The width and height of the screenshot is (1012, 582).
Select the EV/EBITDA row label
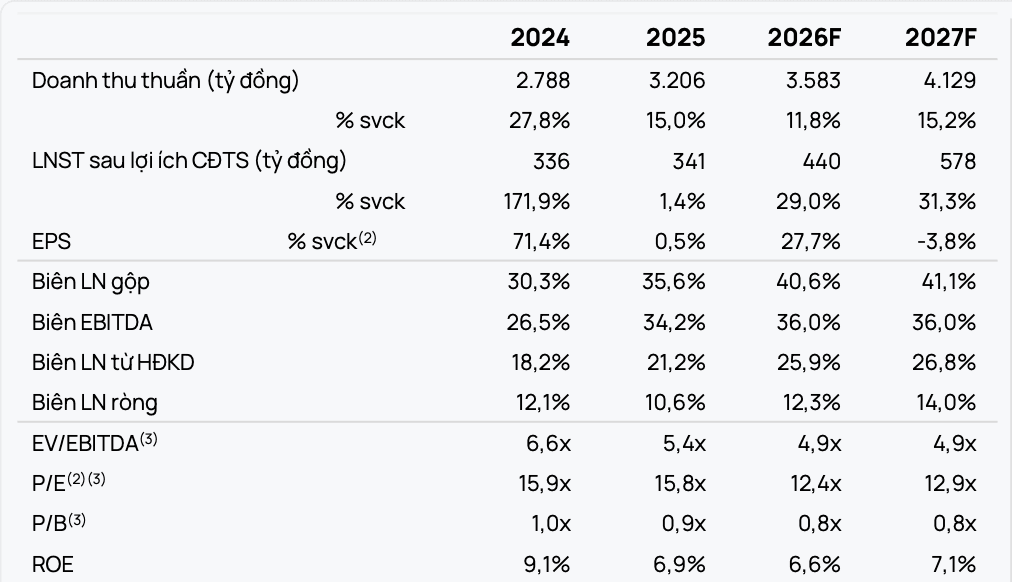(94, 443)
